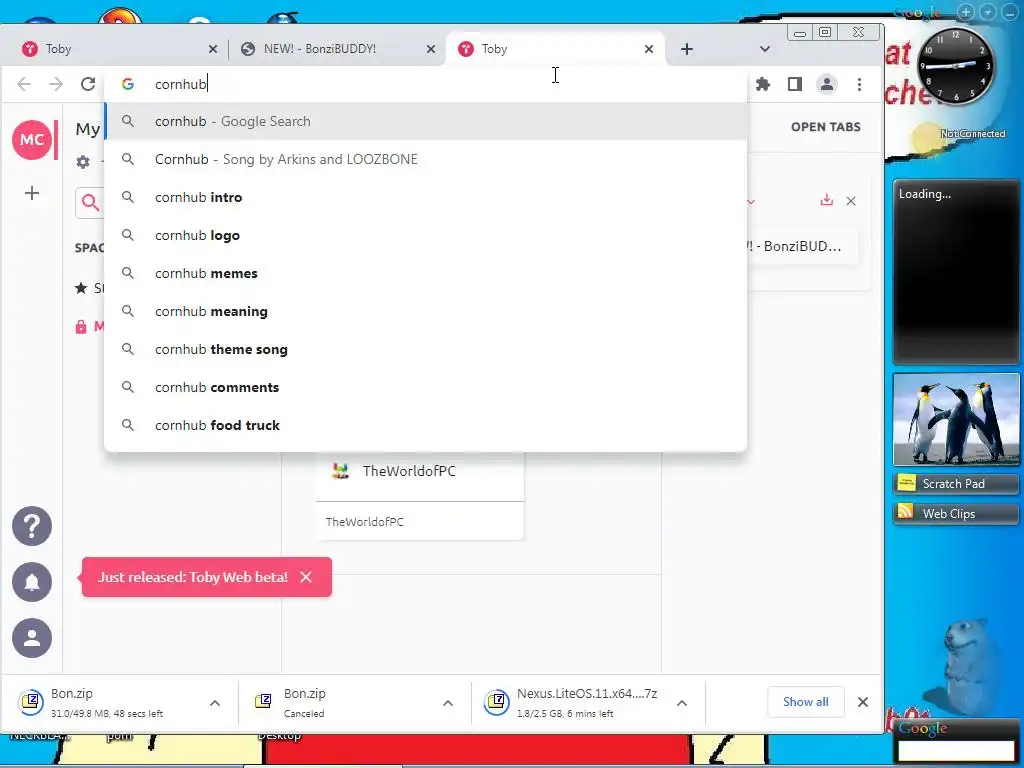Open the Web Clips gadget
Image resolution: width=1024 pixels, height=768 pixels.
pos(956,513)
